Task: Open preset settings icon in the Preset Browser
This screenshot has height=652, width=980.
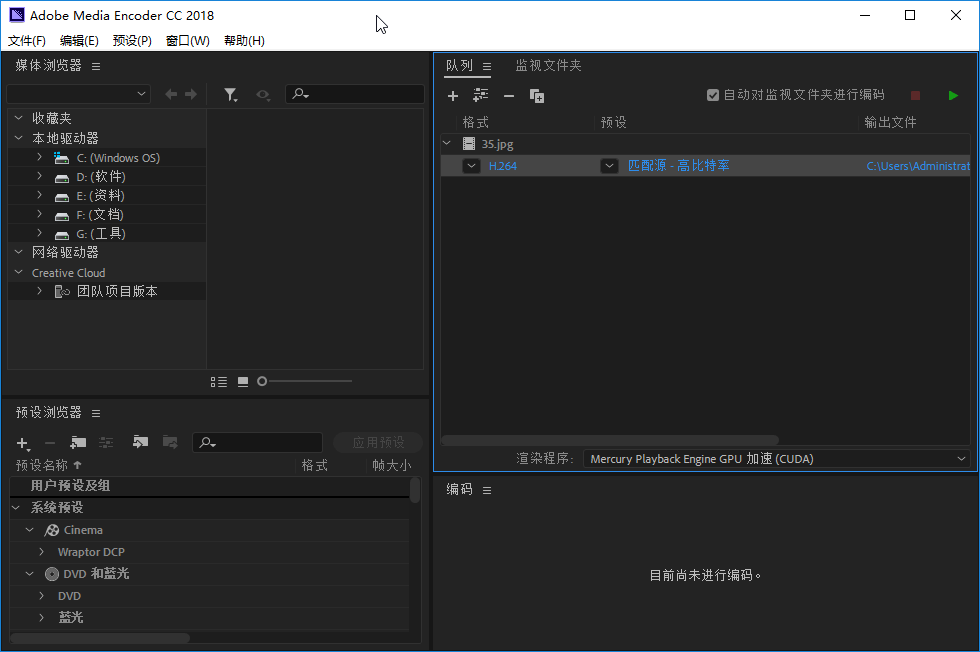Action: [x=106, y=443]
